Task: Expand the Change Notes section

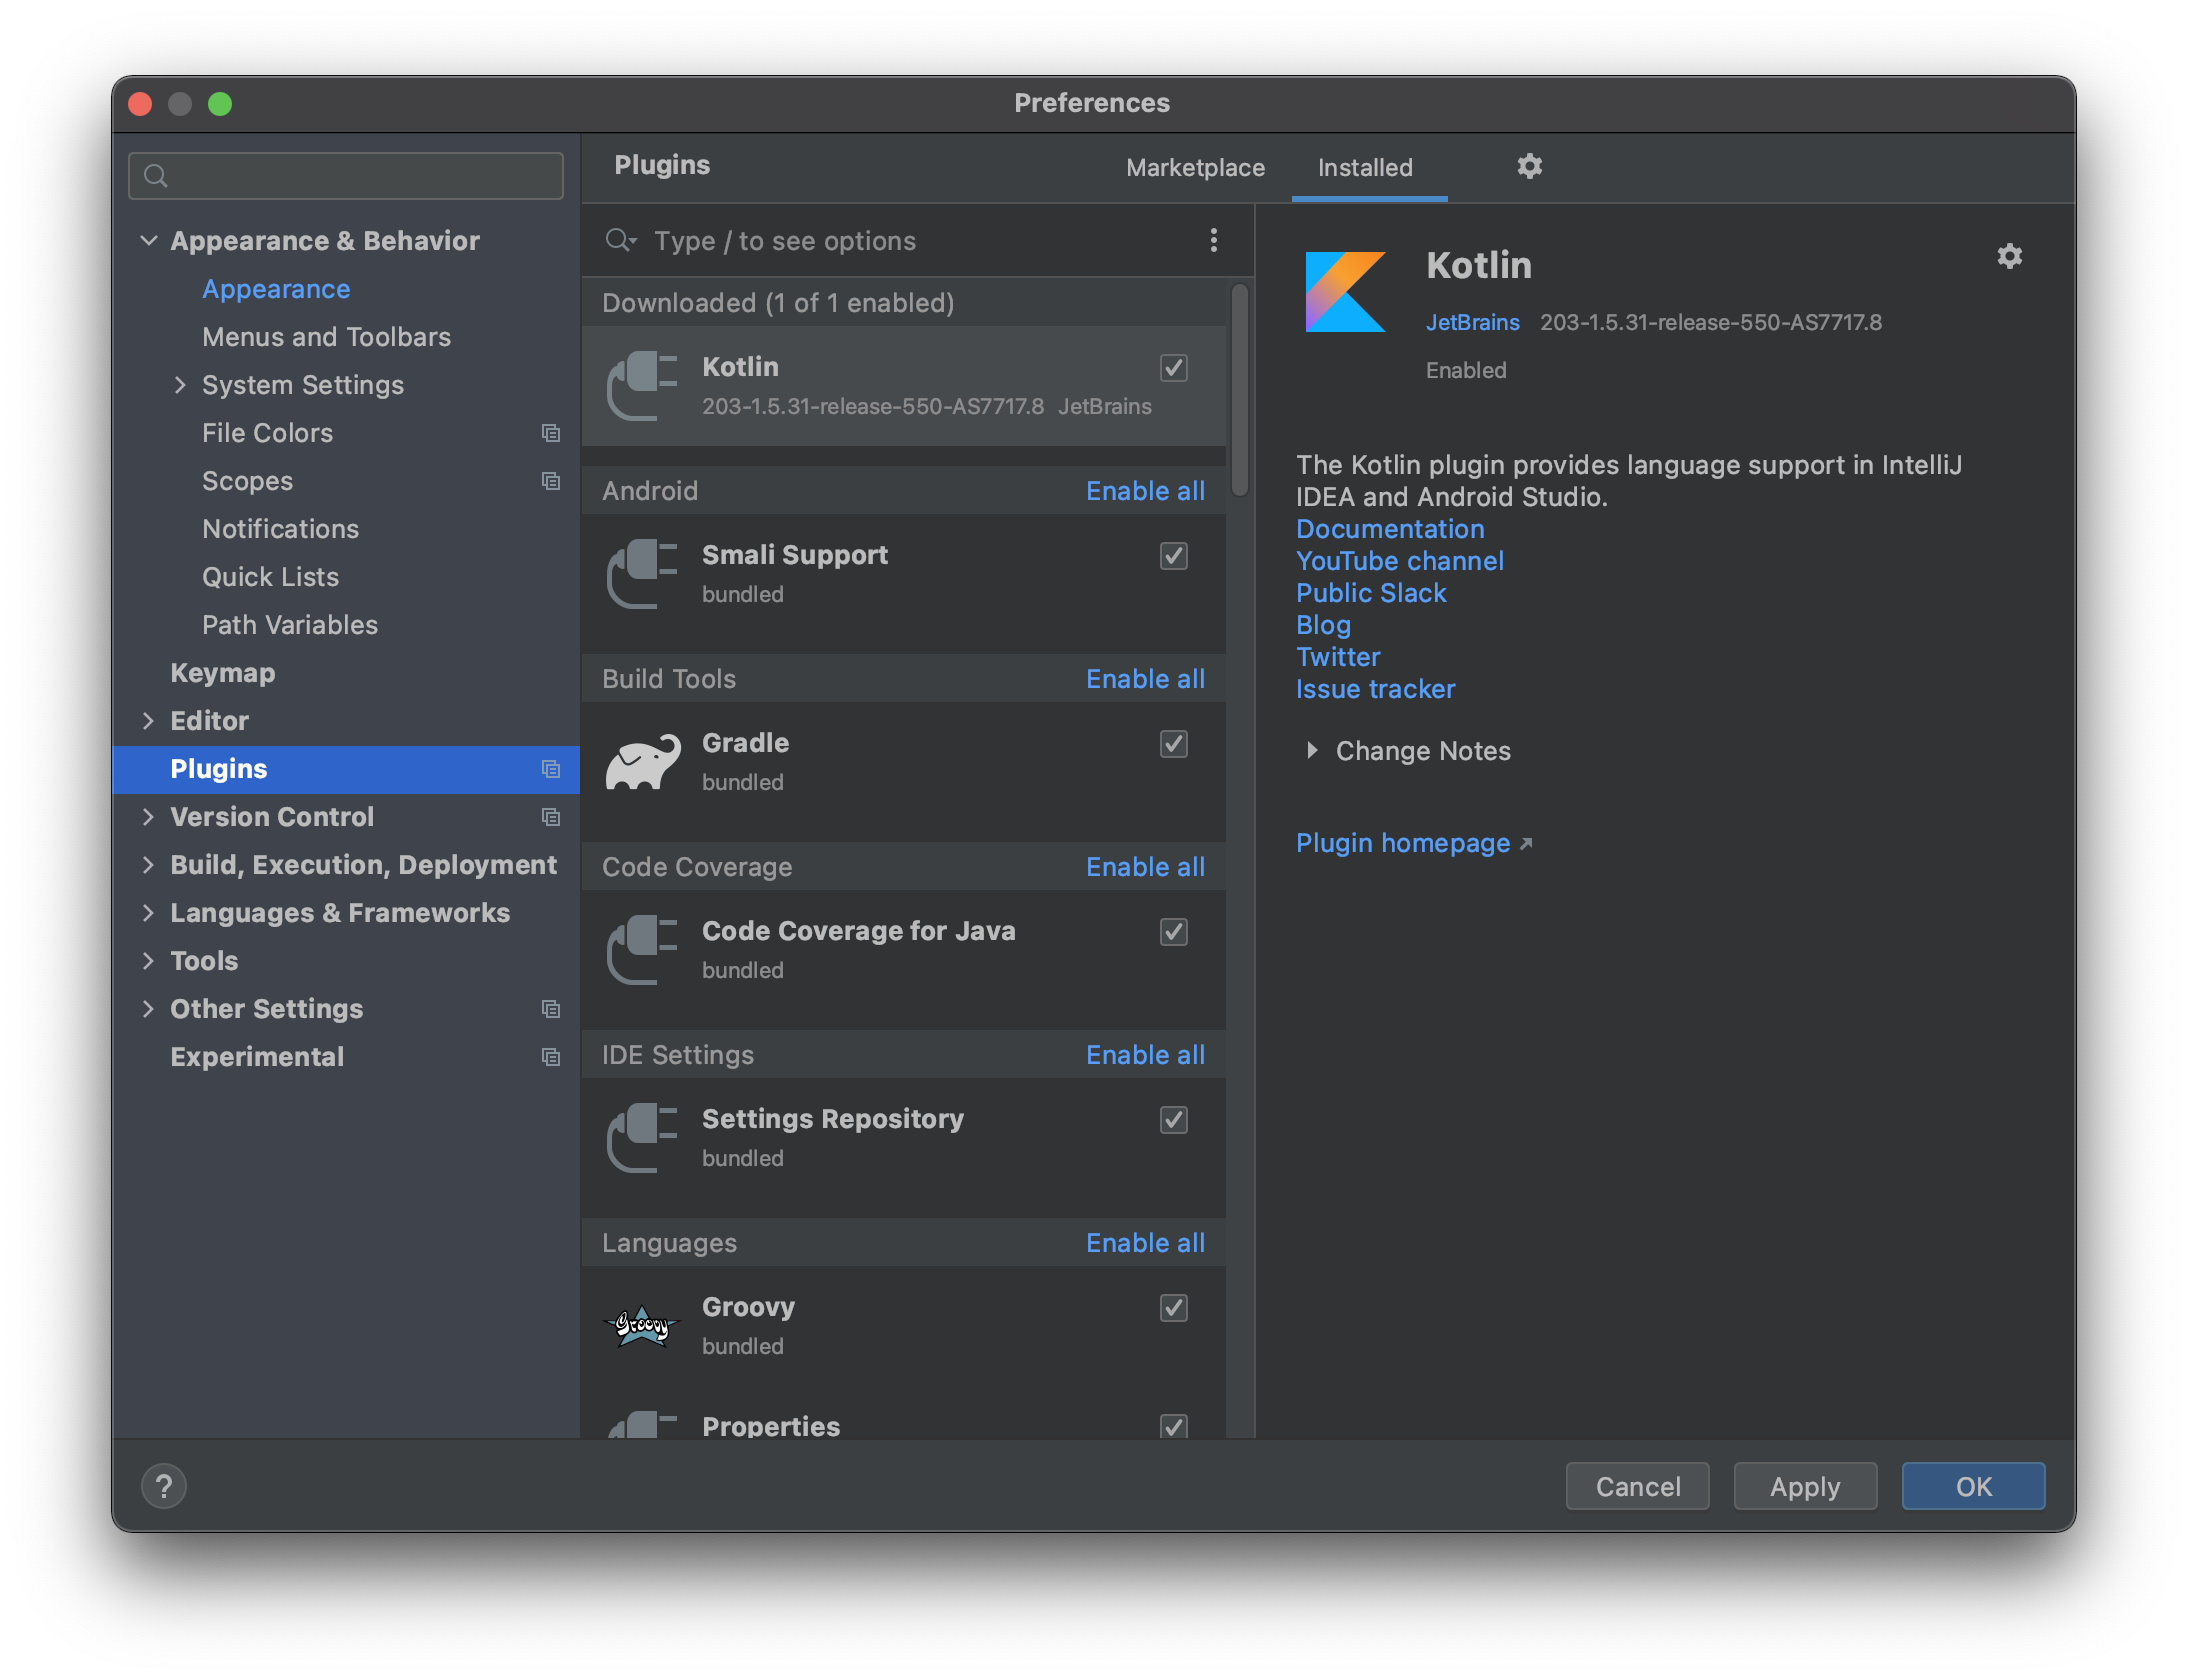Action: tap(1312, 751)
